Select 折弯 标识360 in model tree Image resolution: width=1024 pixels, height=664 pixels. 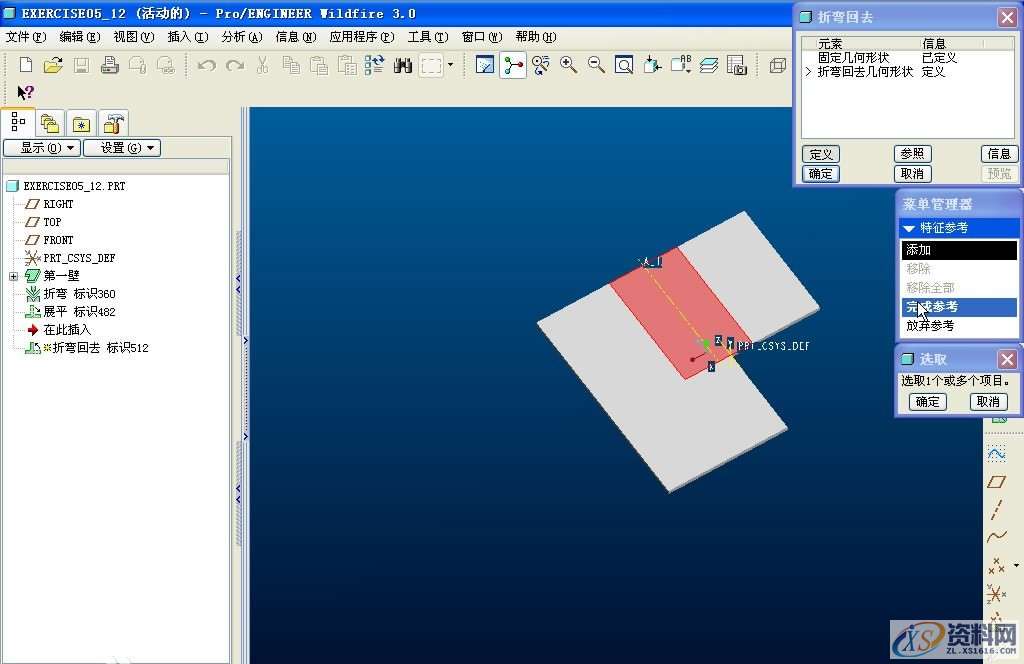click(x=79, y=294)
